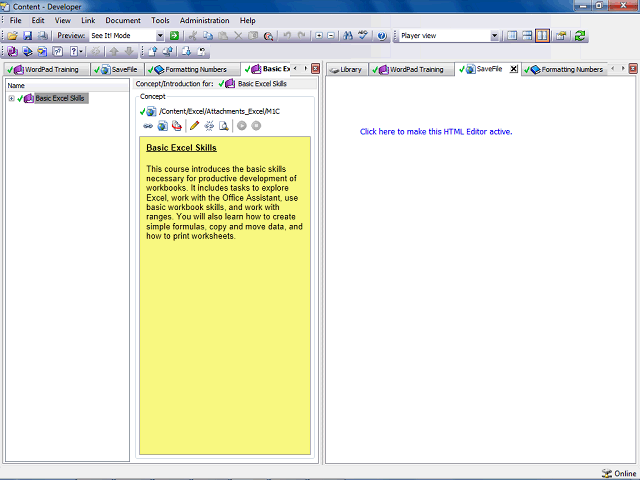Click the Concept stop sound button

click(x=256, y=126)
